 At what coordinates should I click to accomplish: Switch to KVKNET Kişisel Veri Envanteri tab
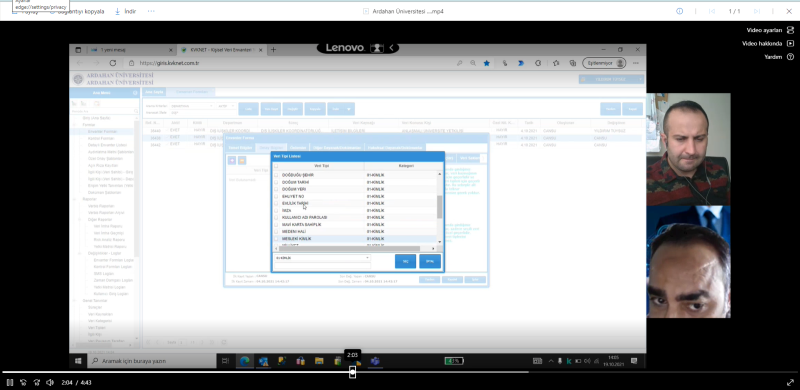coord(221,50)
